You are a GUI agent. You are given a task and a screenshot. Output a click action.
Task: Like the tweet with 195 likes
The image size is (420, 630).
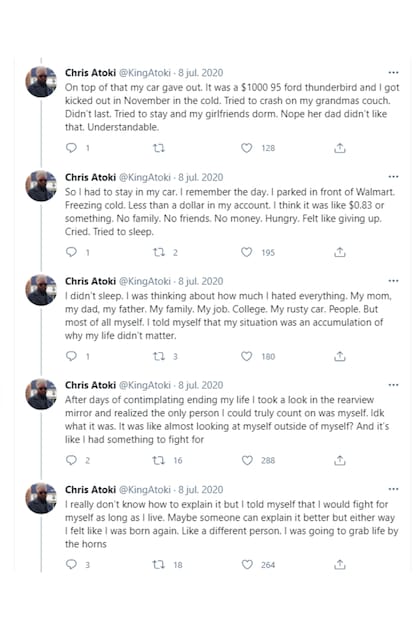click(x=247, y=252)
